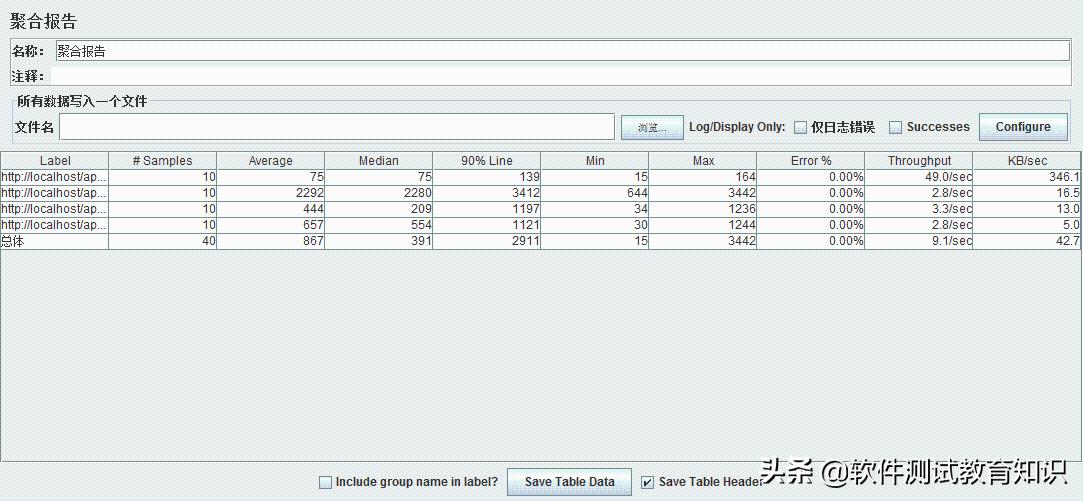Click into the 名称 name field
This screenshot has width=1083, height=501.
click(560, 51)
